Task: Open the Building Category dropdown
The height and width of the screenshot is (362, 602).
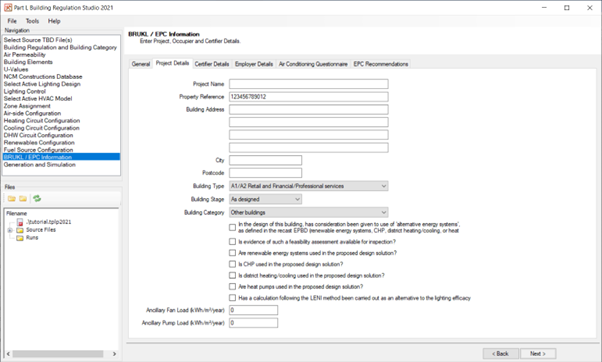Action: coord(308,212)
